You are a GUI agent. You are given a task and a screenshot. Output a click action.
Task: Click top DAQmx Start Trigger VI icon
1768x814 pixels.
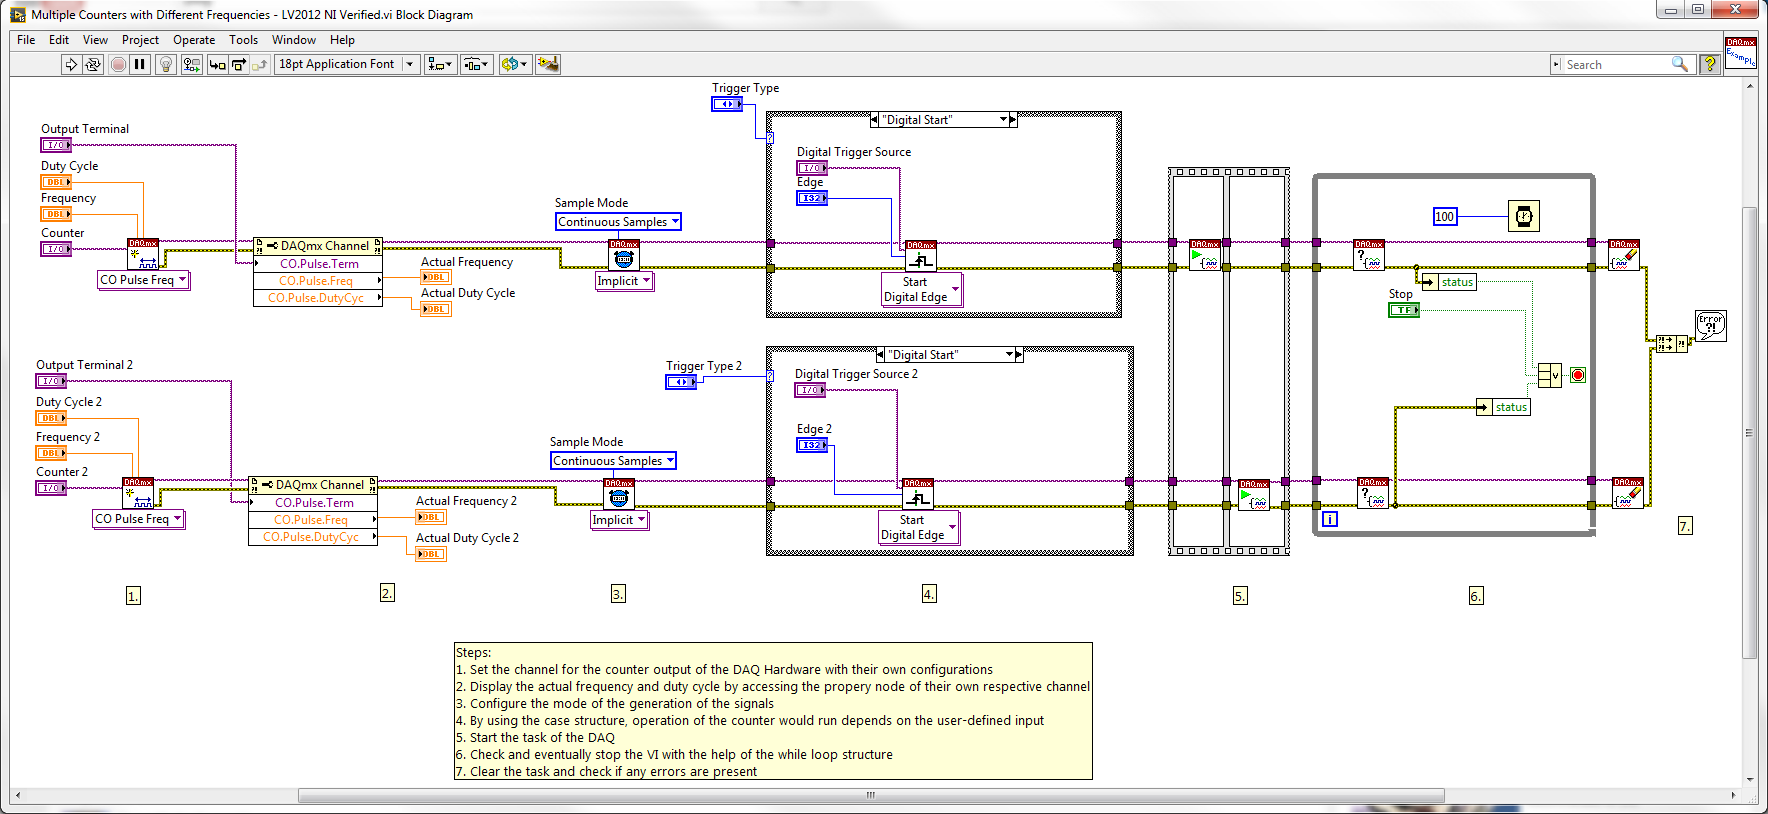pyautogui.click(x=921, y=255)
